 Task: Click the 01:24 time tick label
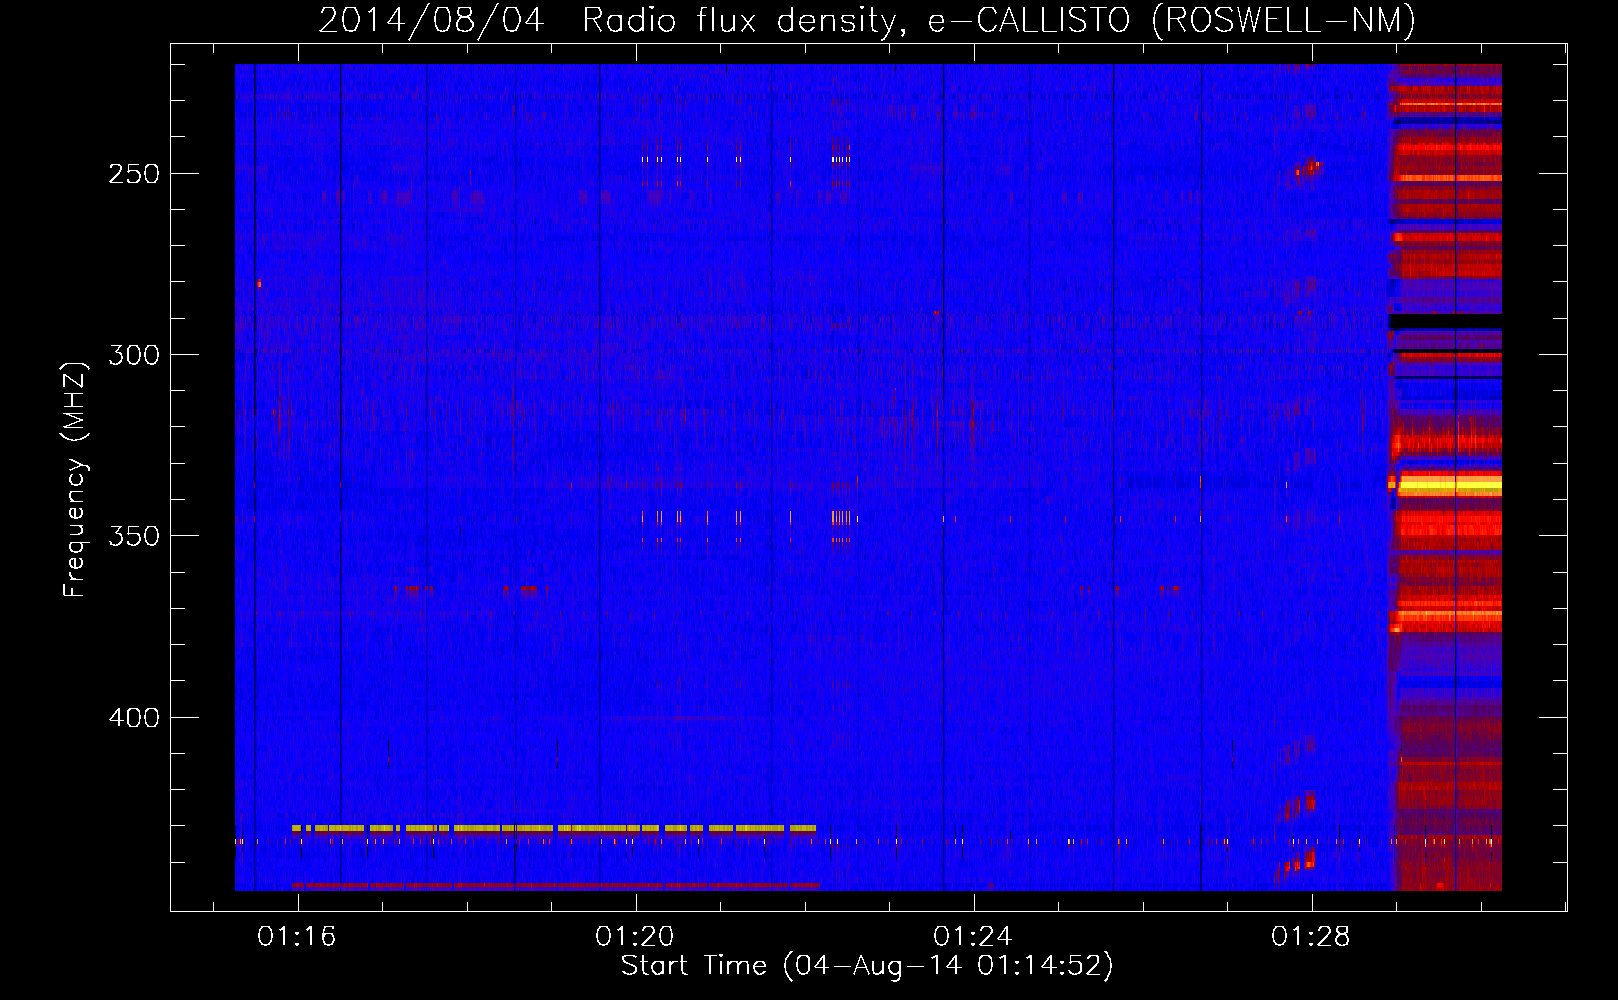pos(973,937)
